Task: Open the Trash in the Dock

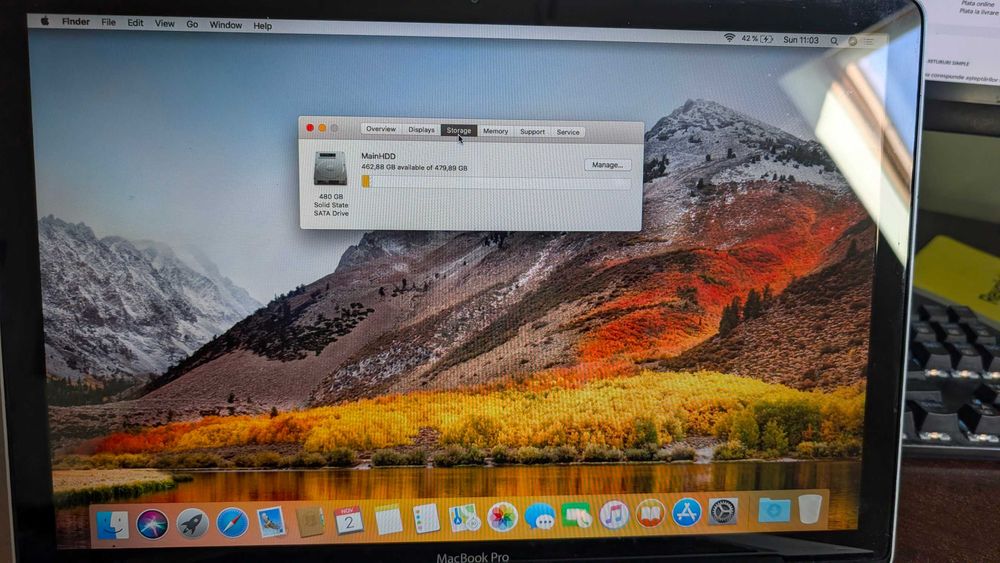Action: coord(810,509)
